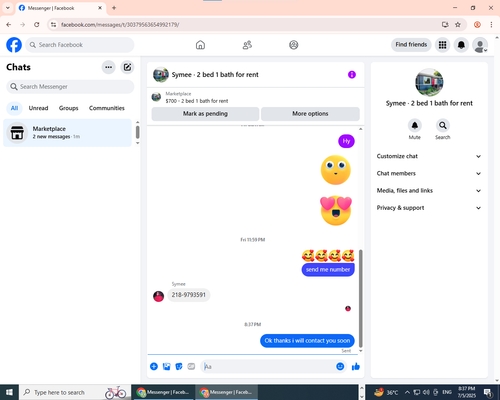Click the Facebook logo
Image resolution: width=500 pixels, height=400 pixels.
(14, 45)
